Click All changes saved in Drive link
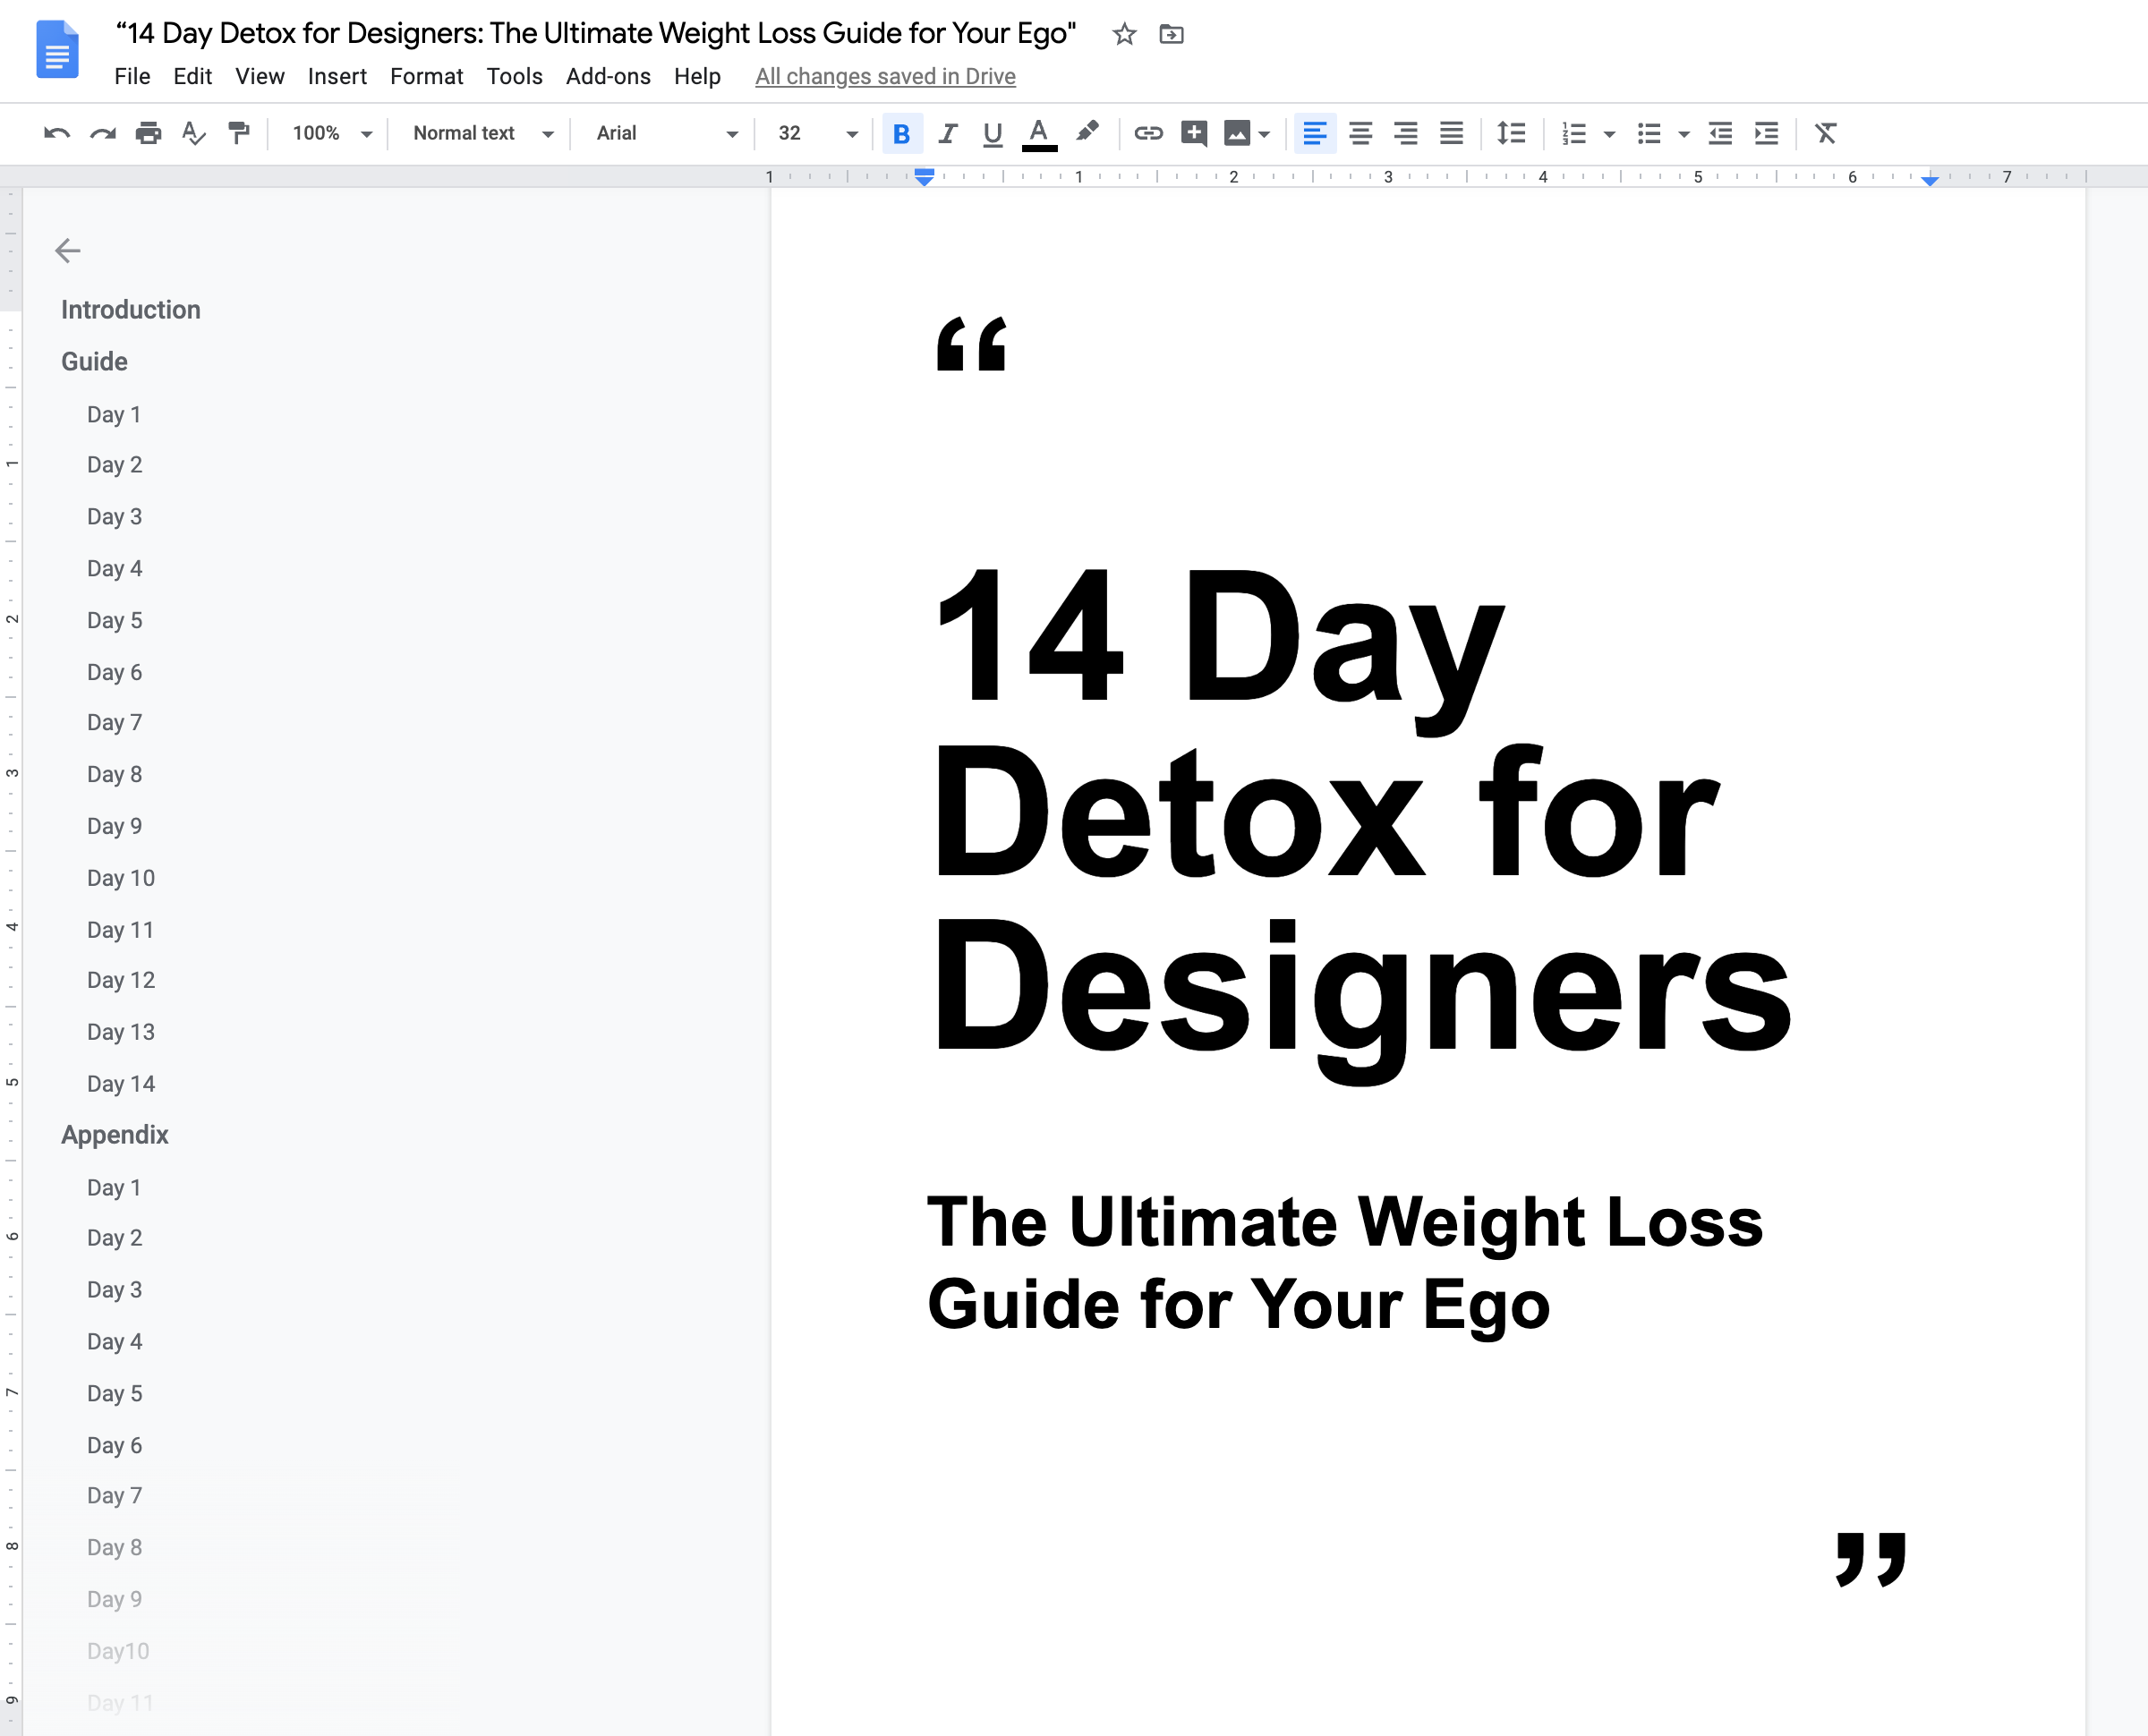 pyautogui.click(x=885, y=76)
